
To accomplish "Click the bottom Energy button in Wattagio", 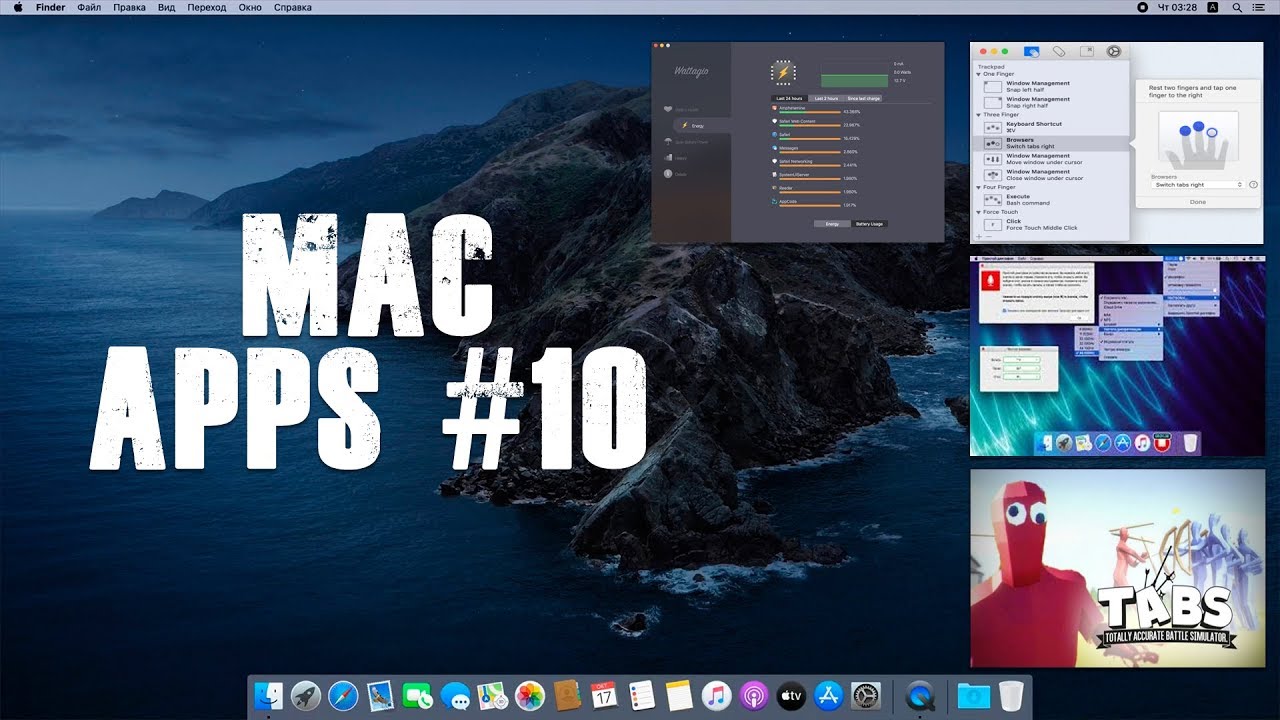I will click(832, 224).
